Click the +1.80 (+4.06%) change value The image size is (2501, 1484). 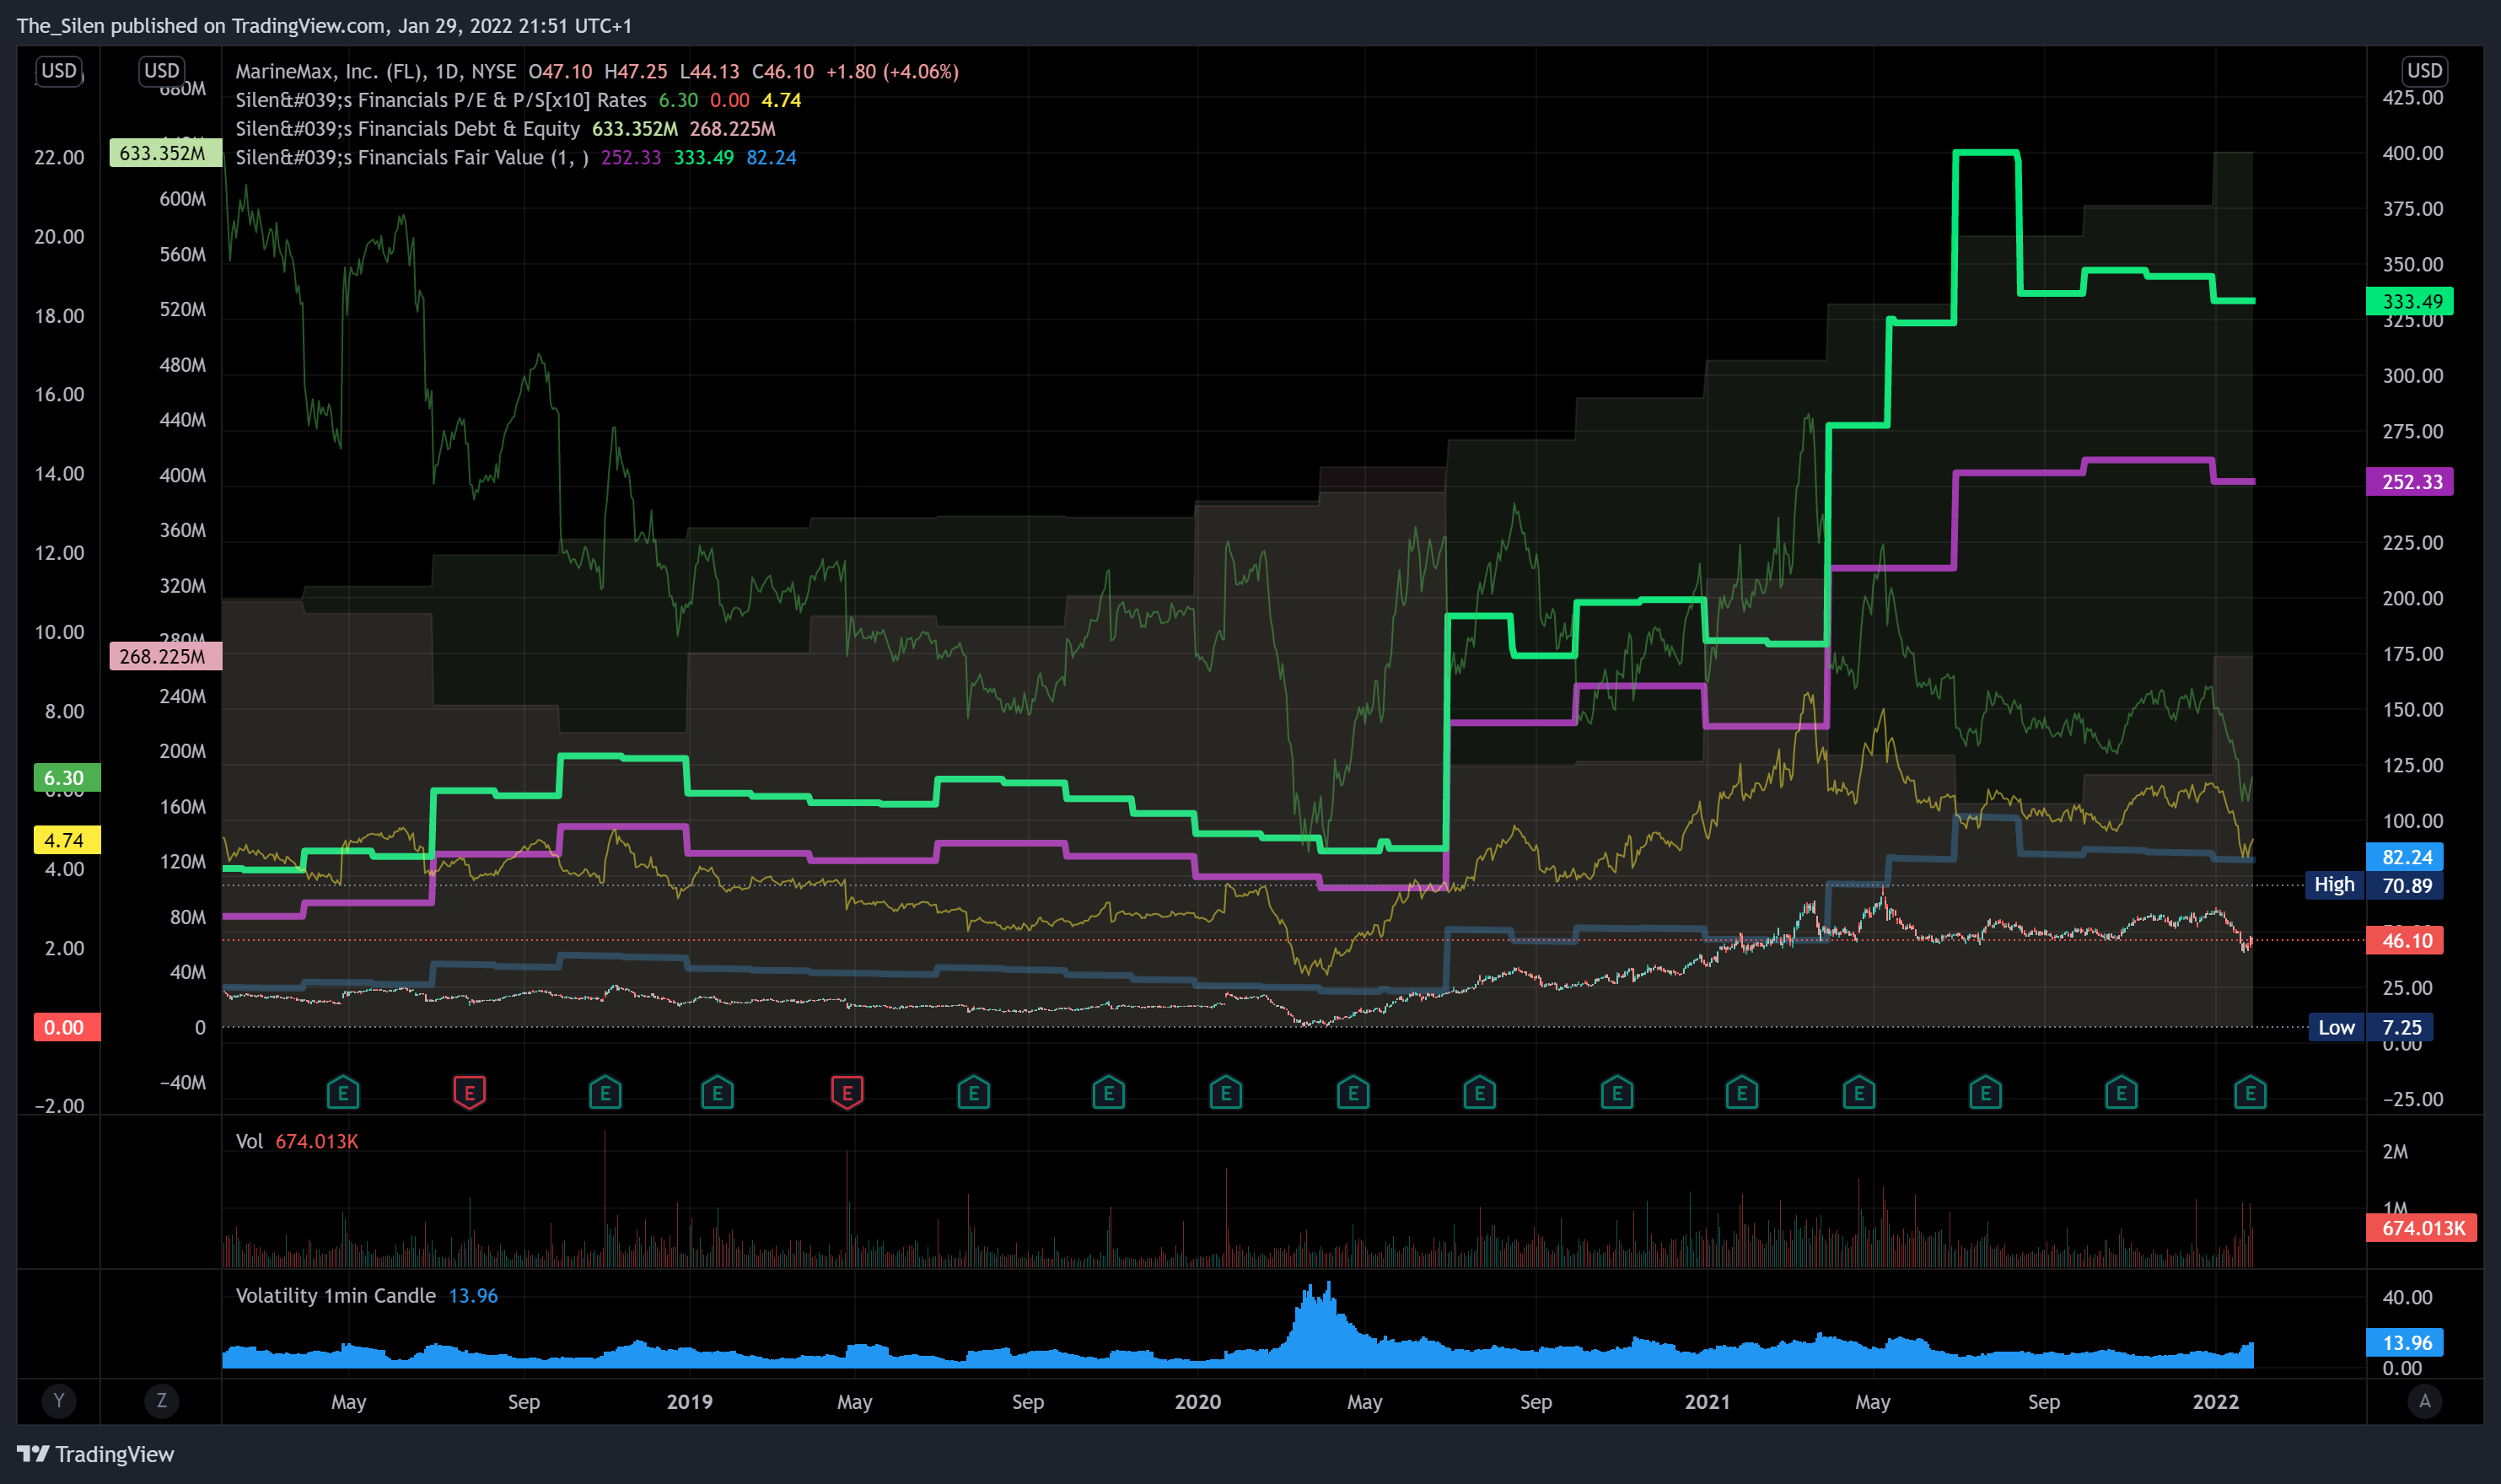tap(892, 71)
